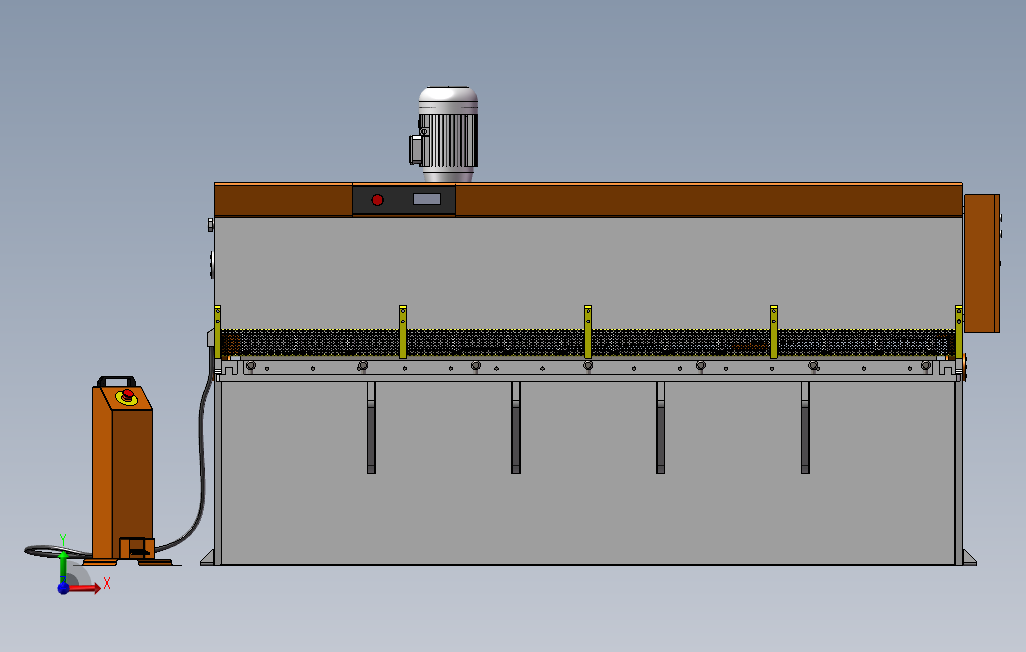Select the leftmost yellow guard bracket
This screenshot has height=652, width=1026.
[x=217, y=332]
